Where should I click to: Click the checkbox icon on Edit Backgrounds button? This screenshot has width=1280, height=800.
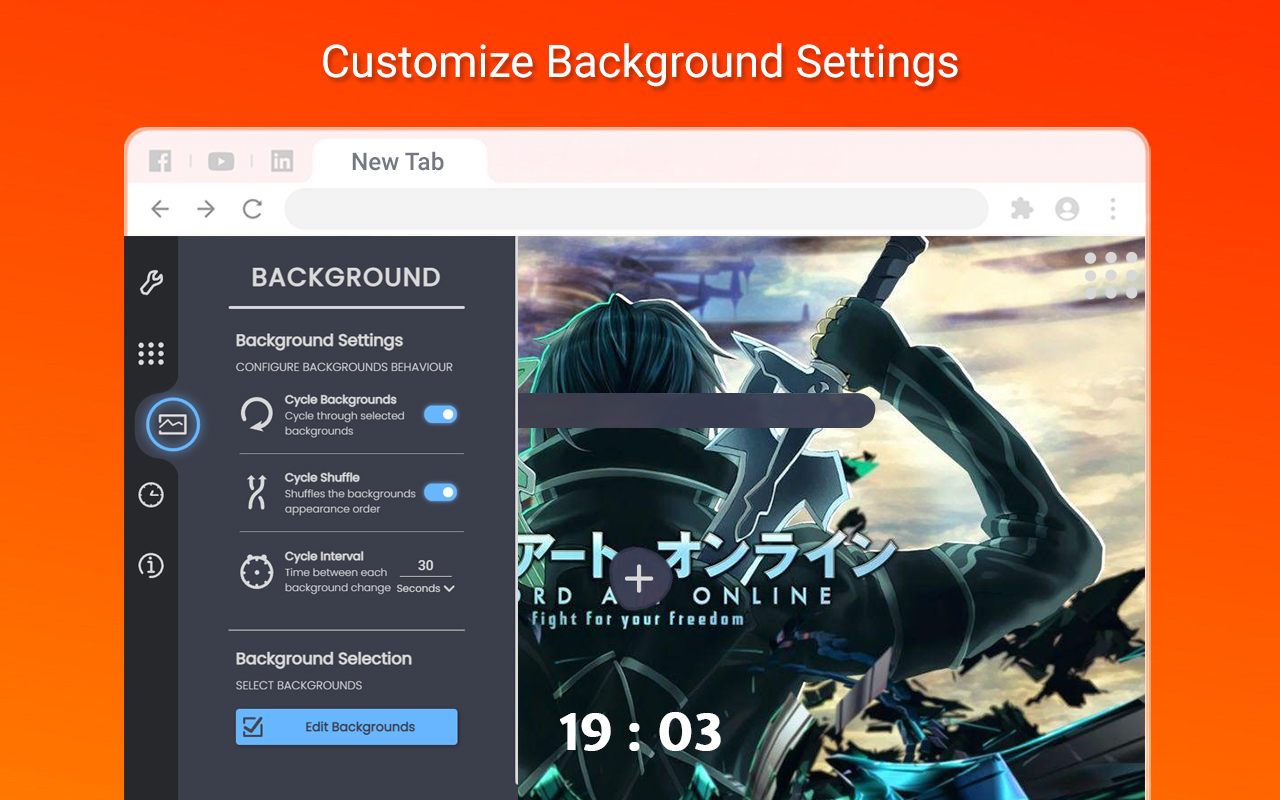pyautogui.click(x=253, y=727)
